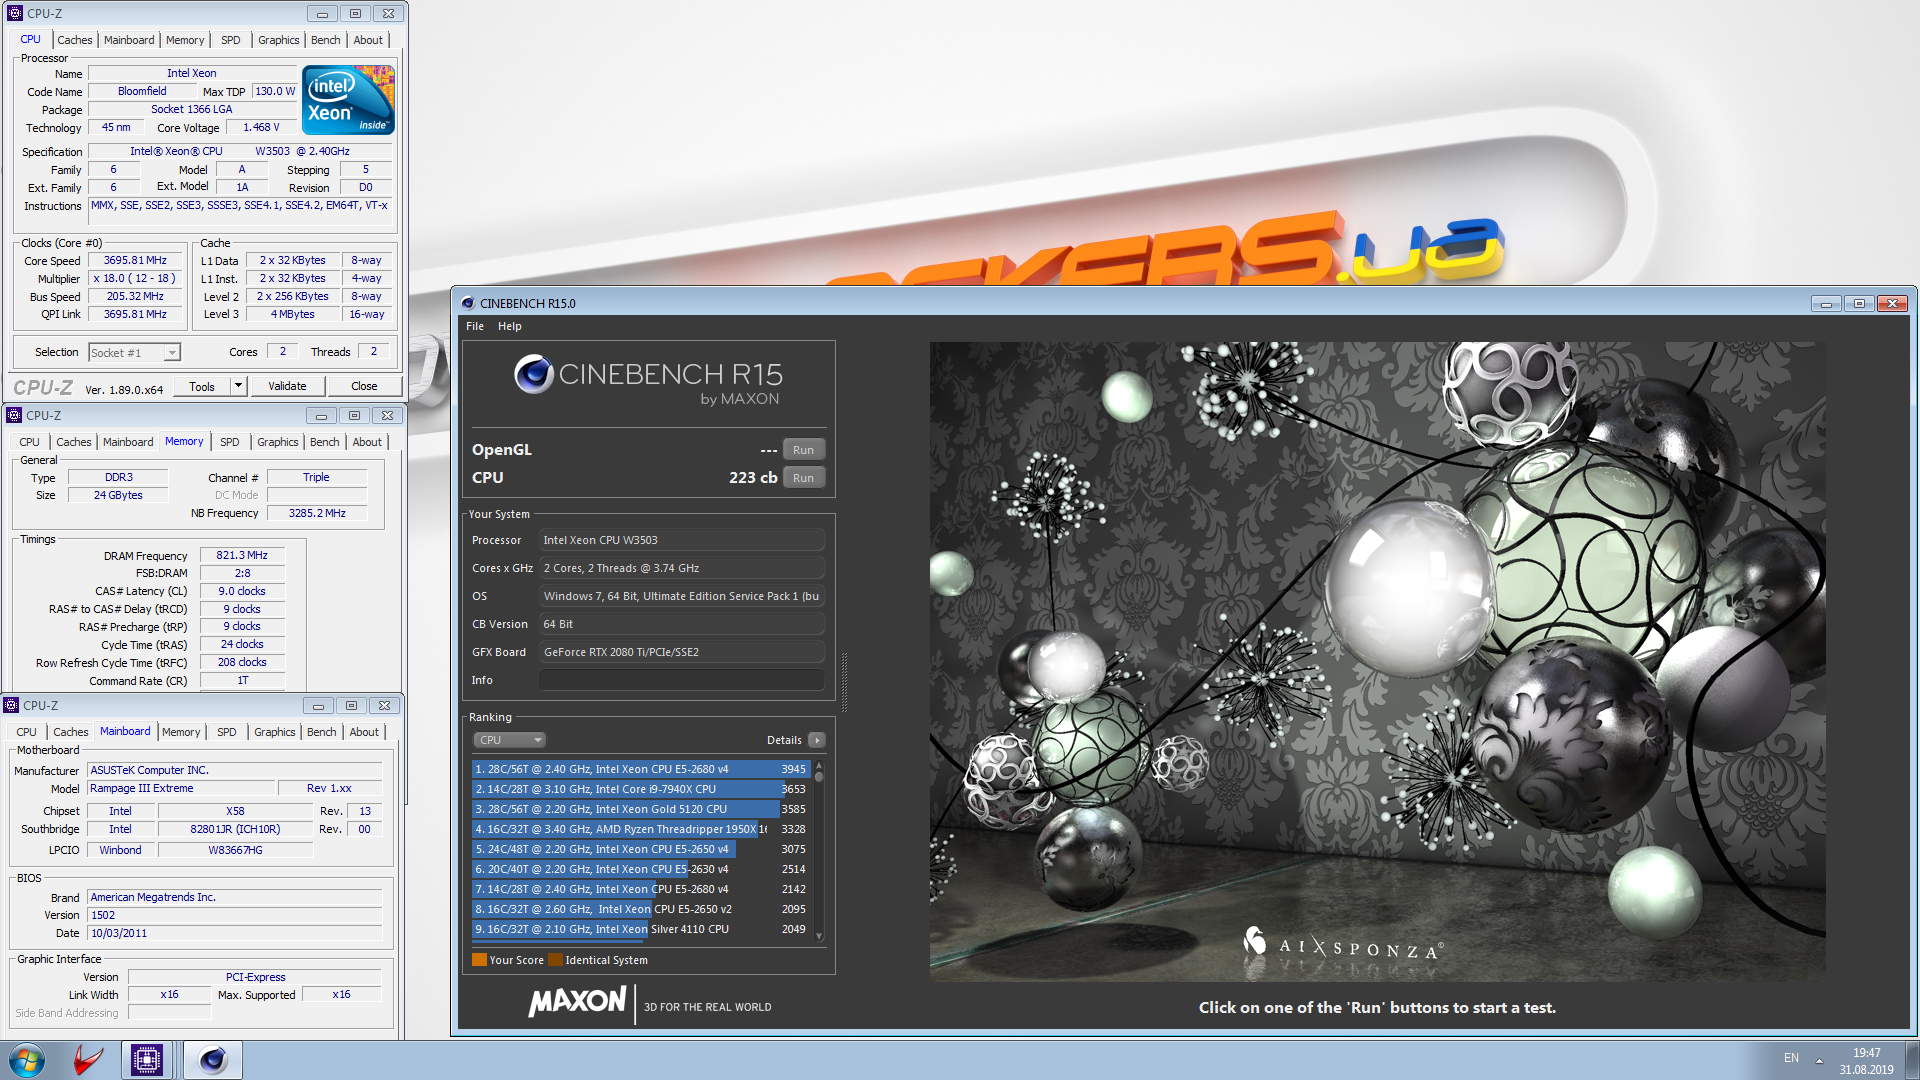Click the BIOS date 10/03/2011

point(234,933)
